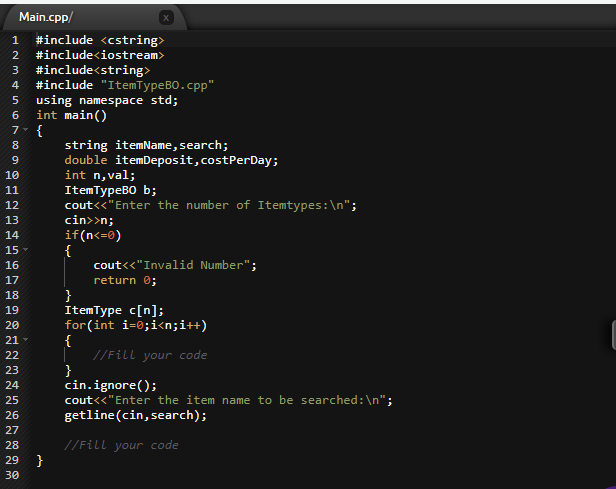Click the '//Fill your code' comment on line 28
Screen dimensions: 616x489
121,445
